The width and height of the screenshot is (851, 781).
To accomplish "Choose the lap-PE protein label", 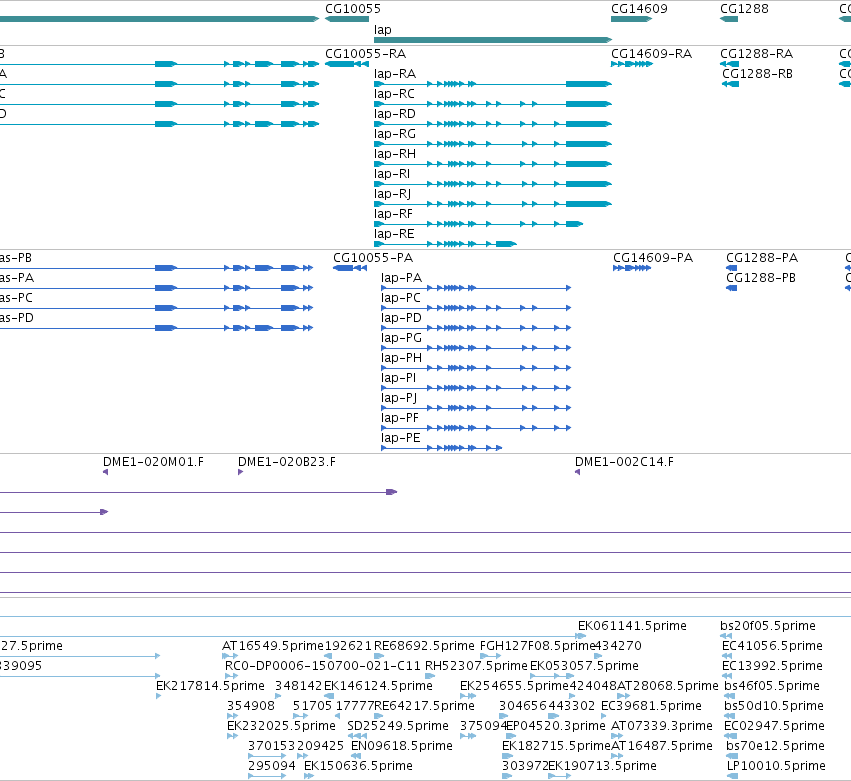I will (x=401, y=439).
